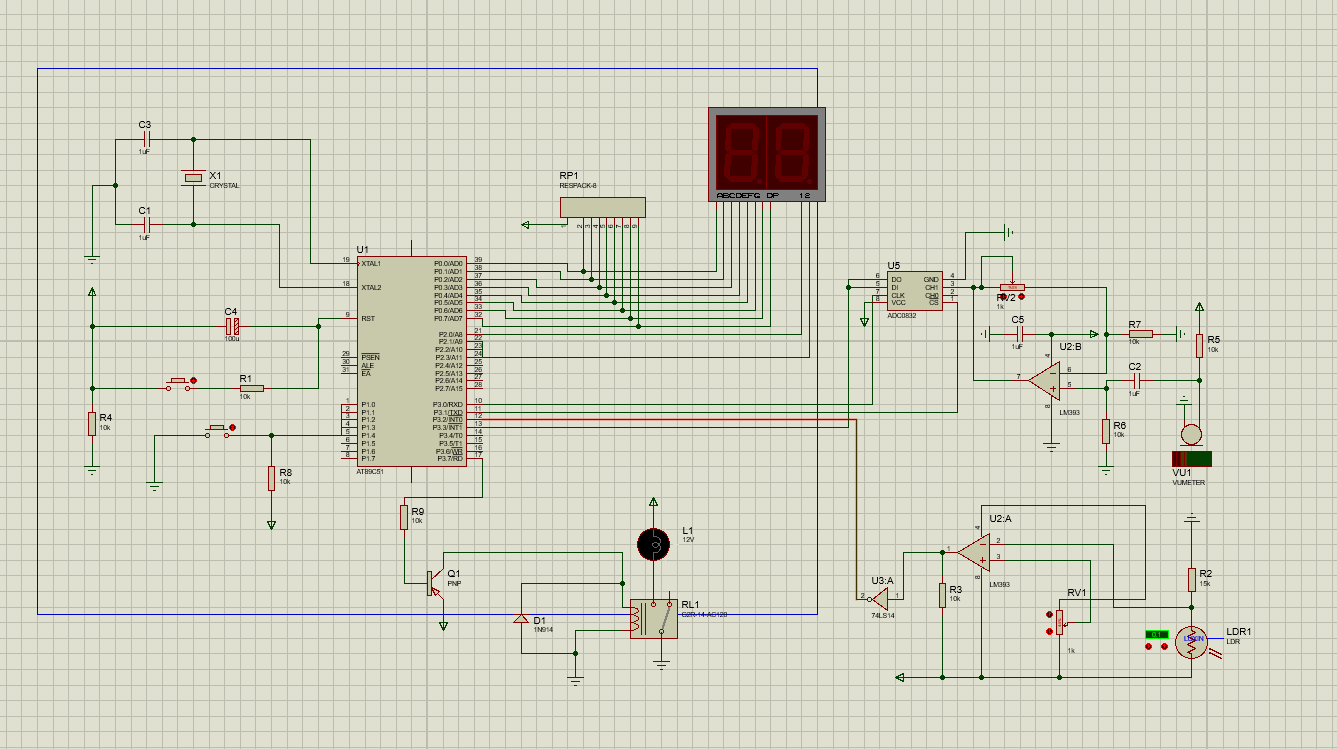Click right red dot beside LDR1
Image resolution: width=1337 pixels, height=749 pixels.
tap(1166, 647)
